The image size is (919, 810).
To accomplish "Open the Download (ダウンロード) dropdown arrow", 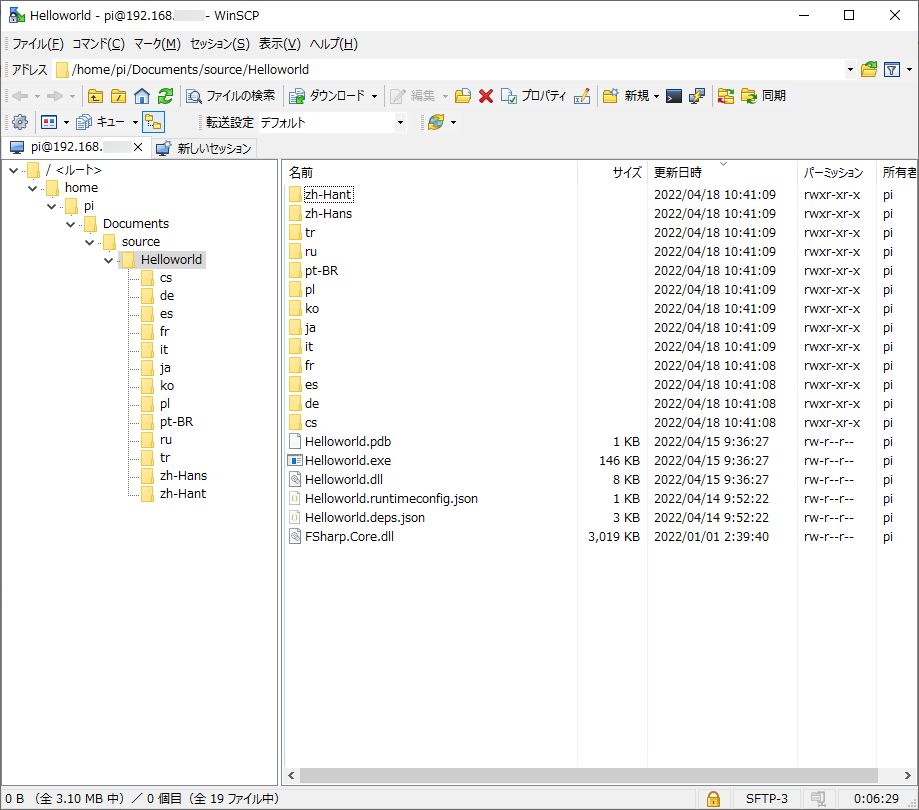I will pyautogui.click(x=374, y=96).
